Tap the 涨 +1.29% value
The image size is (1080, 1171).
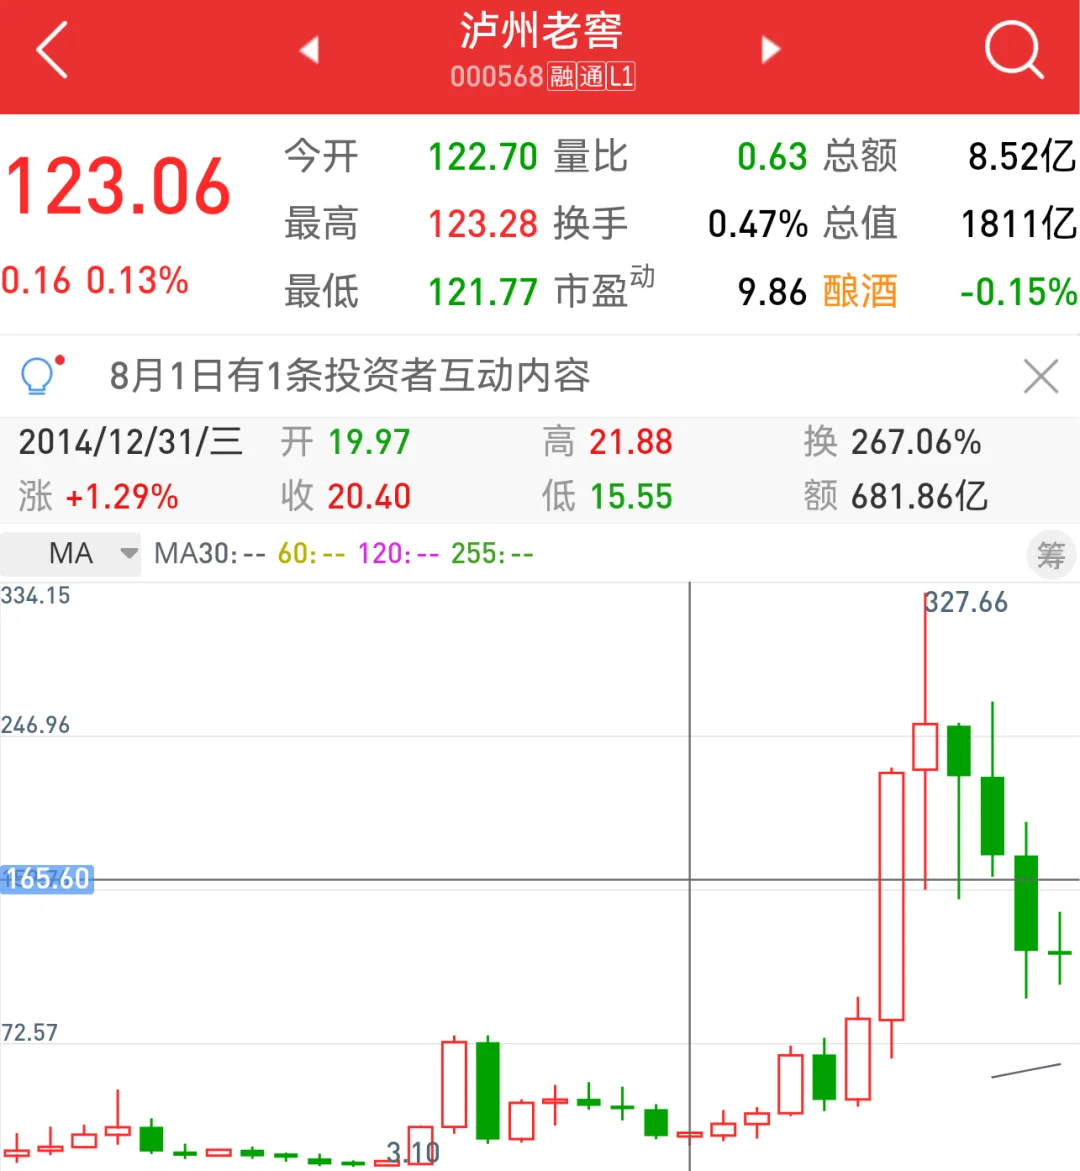tap(122, 497)
